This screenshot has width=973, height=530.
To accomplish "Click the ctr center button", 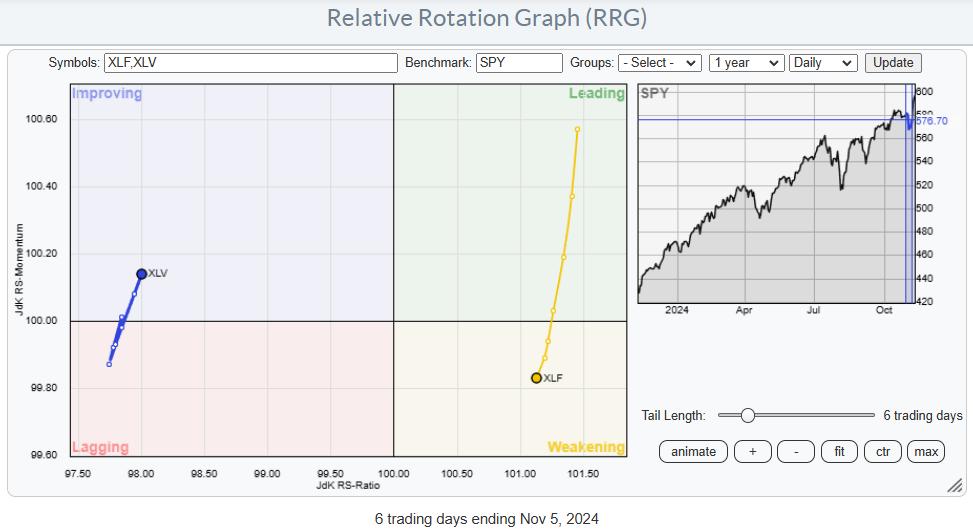I will click(882, 452).
